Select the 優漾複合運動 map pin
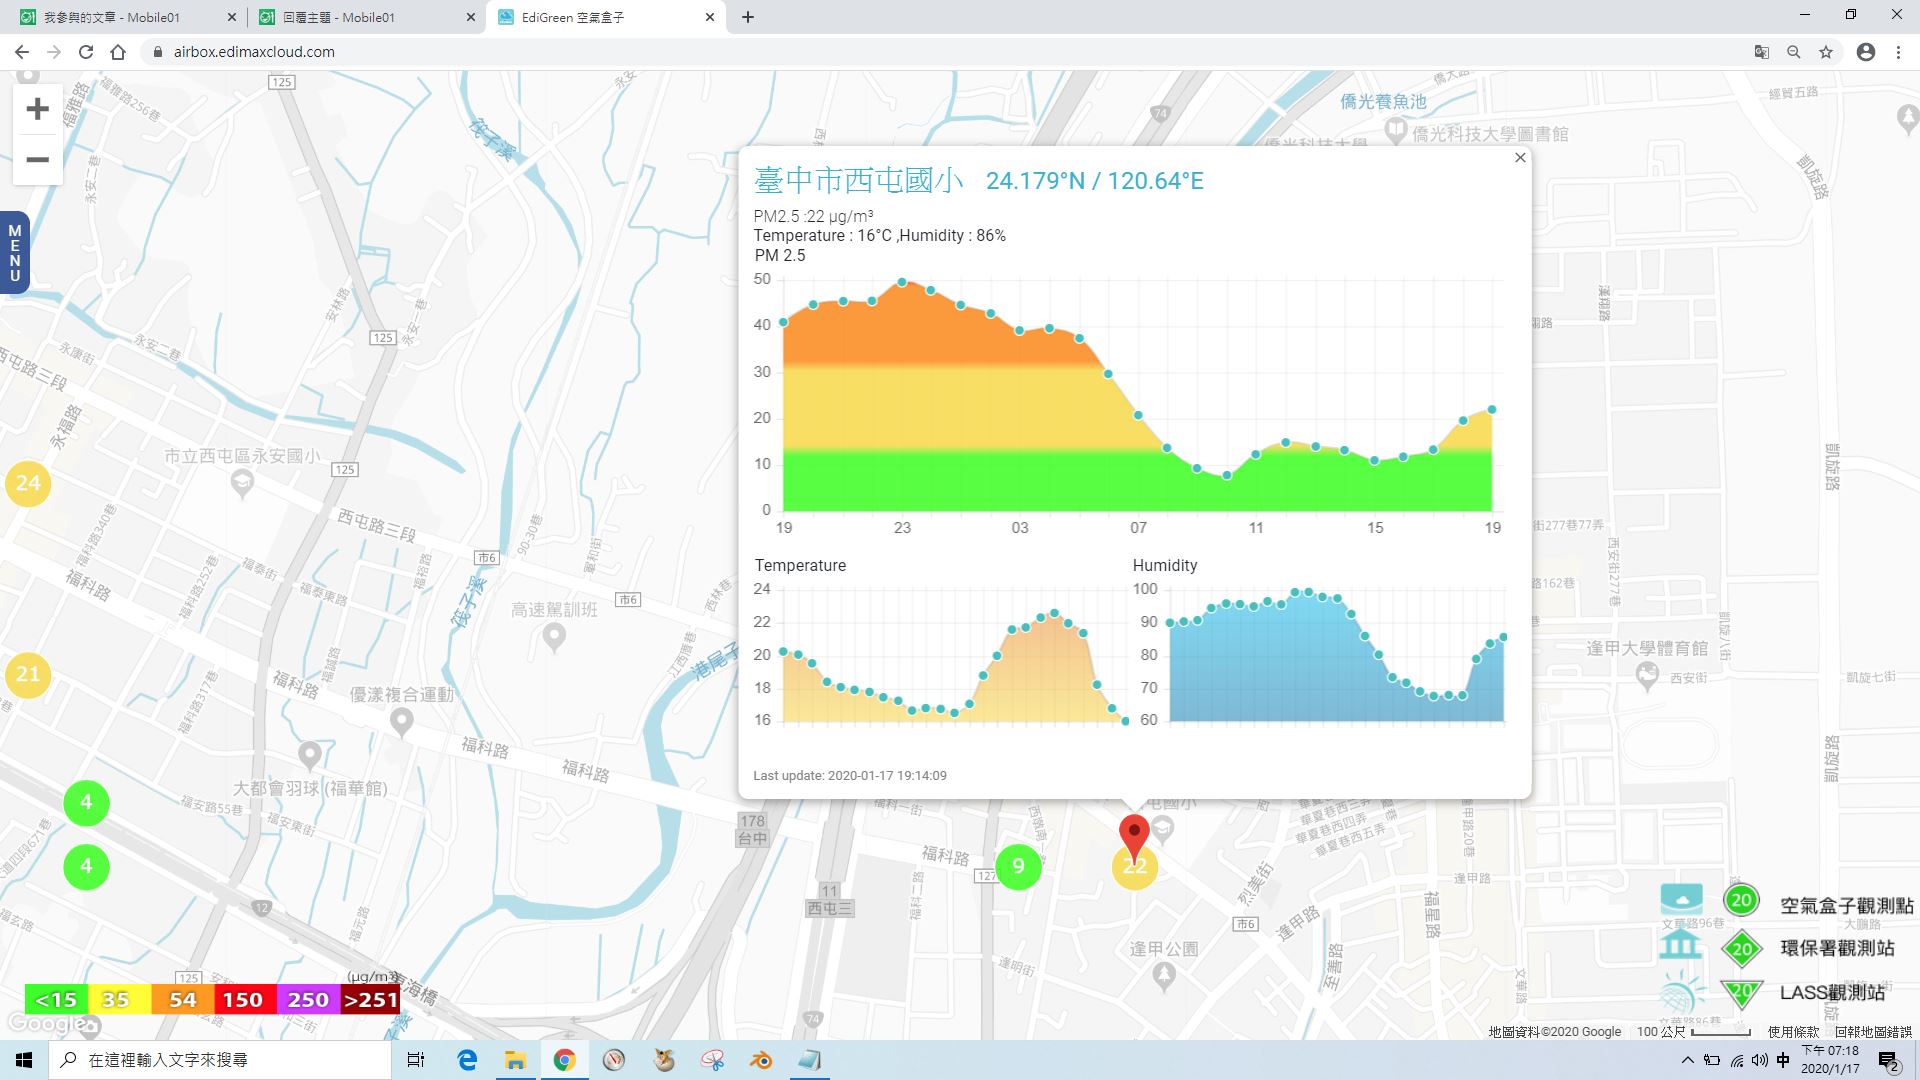Image resolution: width=1920 pixels, height=1080 pixels. pyautogui.click(x=401, y=721)
